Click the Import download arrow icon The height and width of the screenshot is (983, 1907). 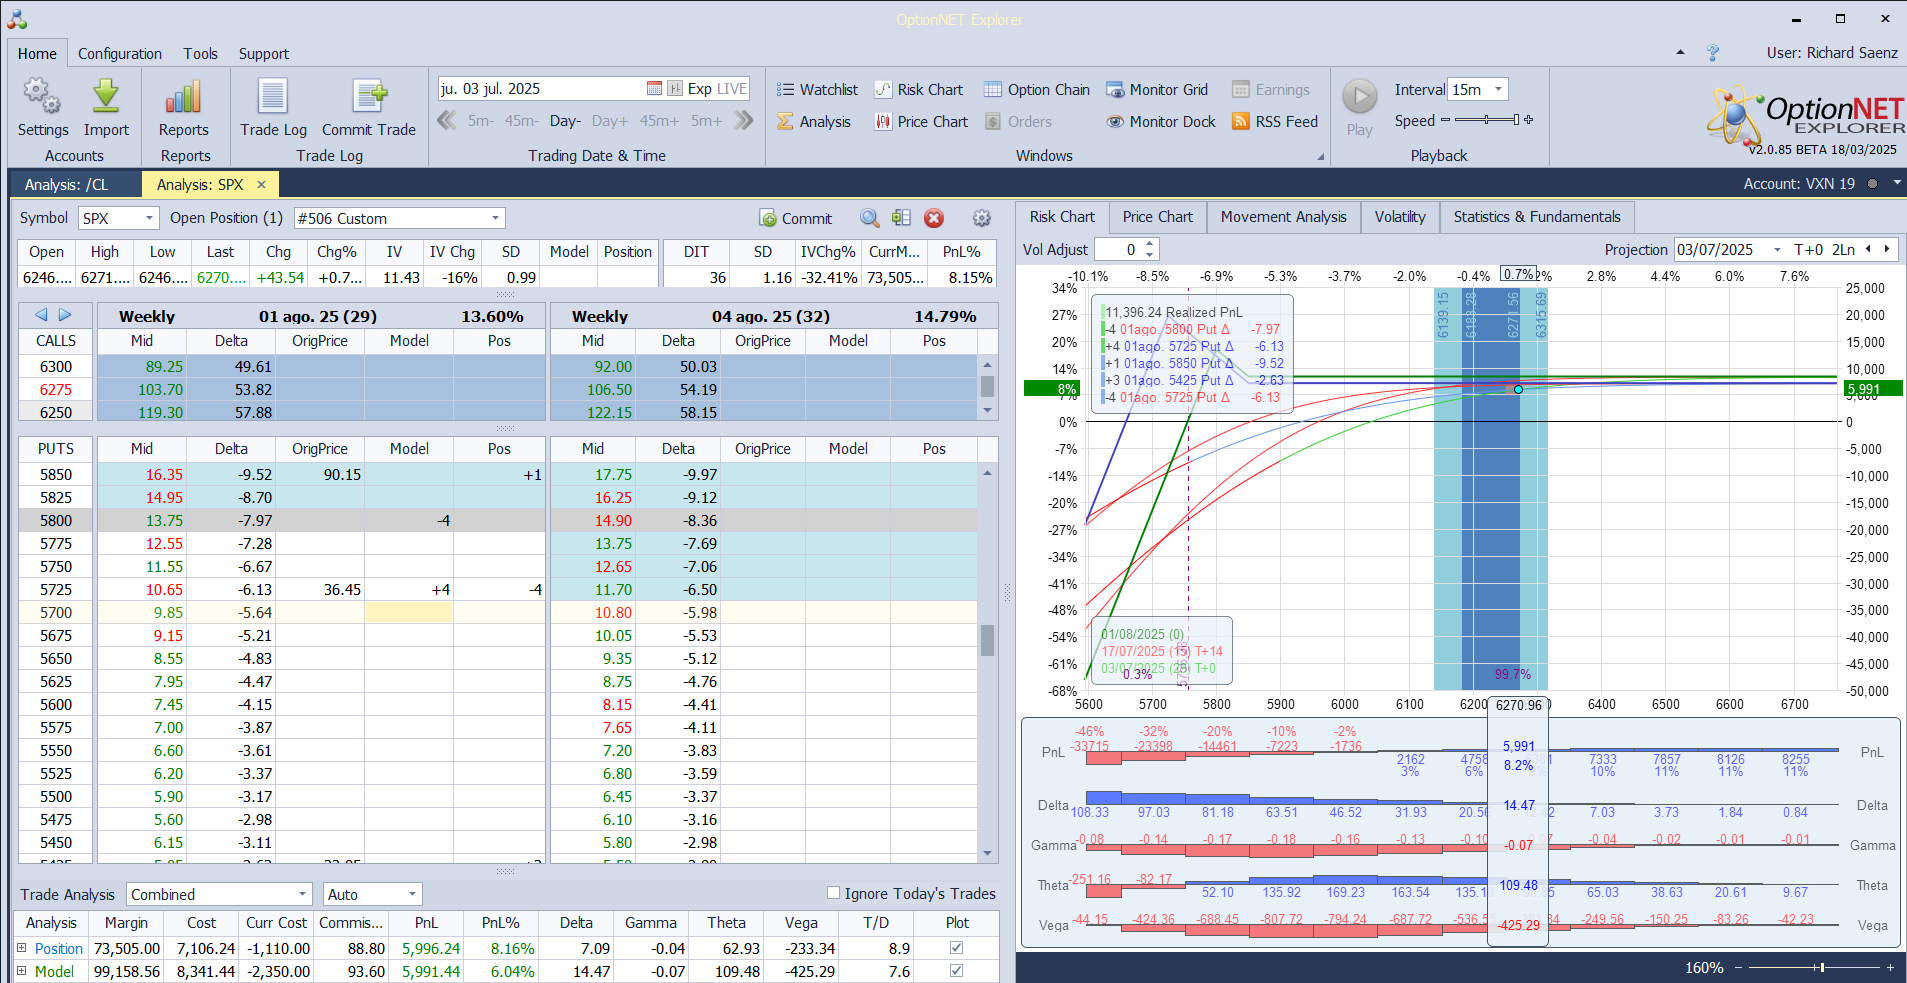coord(106,97)
